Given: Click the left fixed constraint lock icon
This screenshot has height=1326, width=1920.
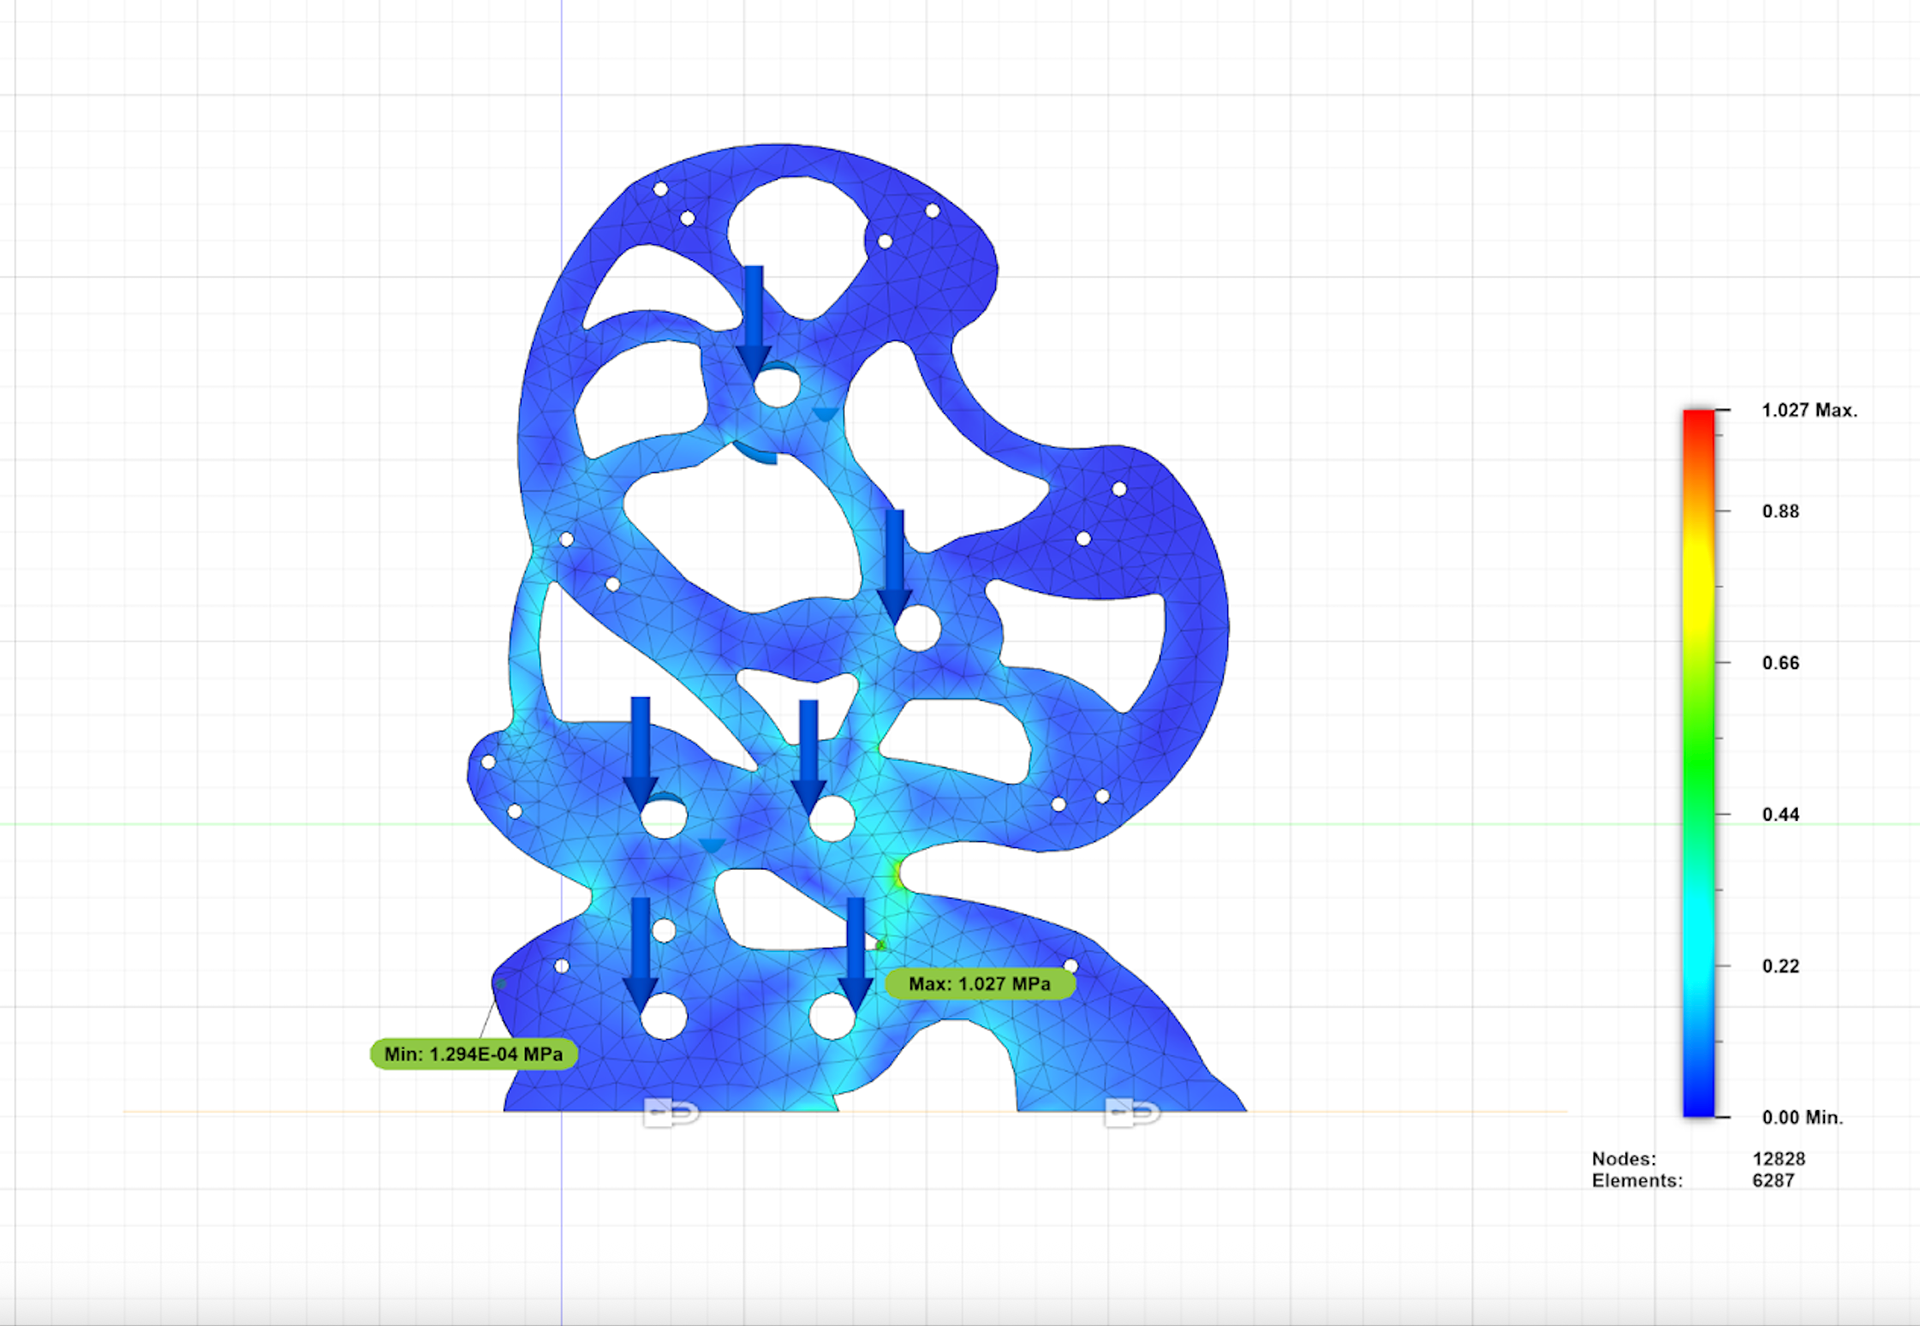Looking at the screenshot, I should [x=670, y=1112].
